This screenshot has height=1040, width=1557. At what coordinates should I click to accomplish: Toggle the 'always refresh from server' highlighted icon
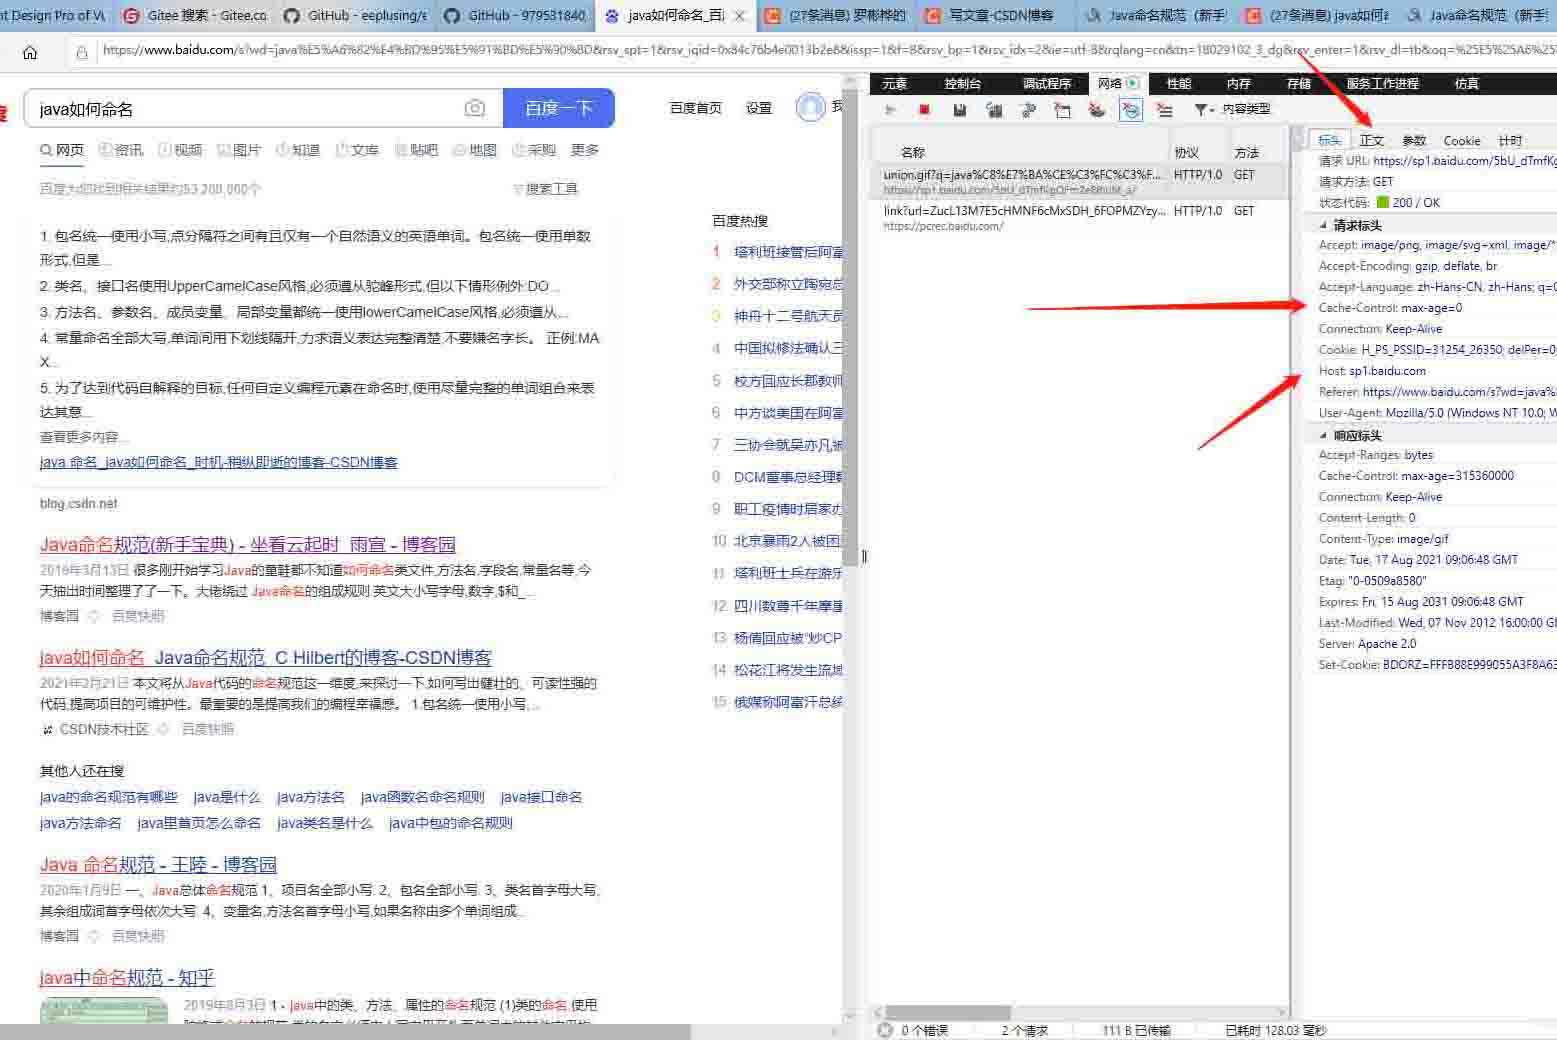coord(1130,110)
